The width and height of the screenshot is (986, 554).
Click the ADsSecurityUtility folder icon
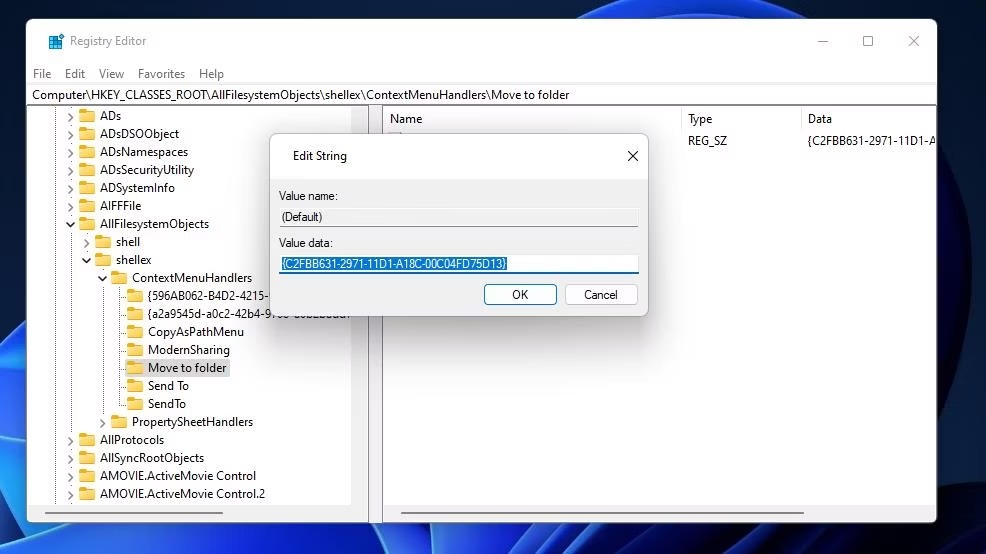coord(87,170)
